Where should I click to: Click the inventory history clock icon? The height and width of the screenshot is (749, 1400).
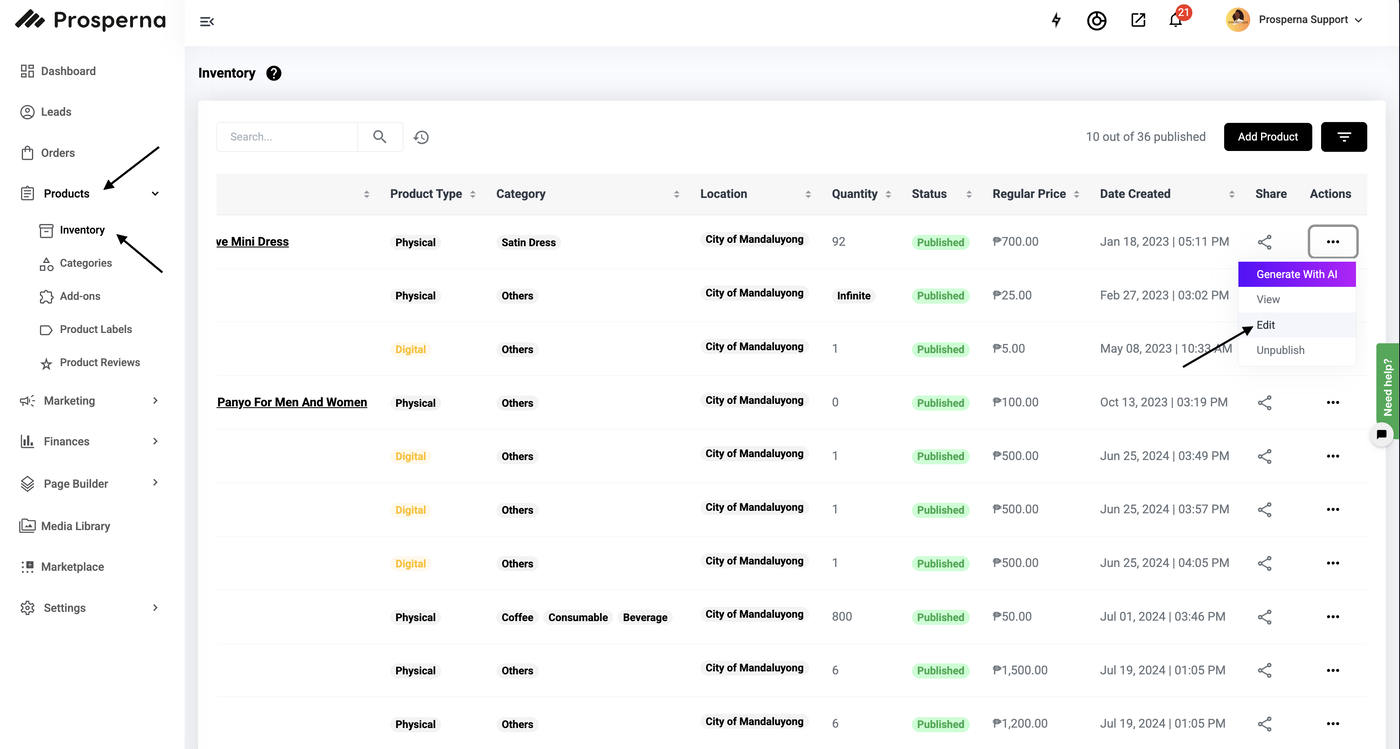click(421, 137)
